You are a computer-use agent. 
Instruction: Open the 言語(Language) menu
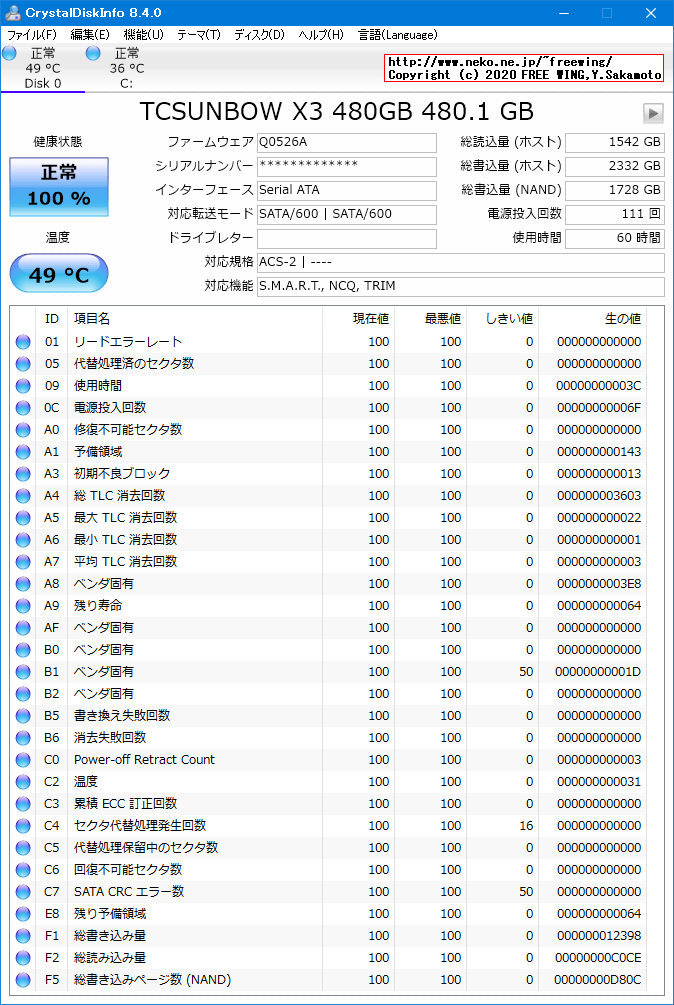tap(398, 35)
